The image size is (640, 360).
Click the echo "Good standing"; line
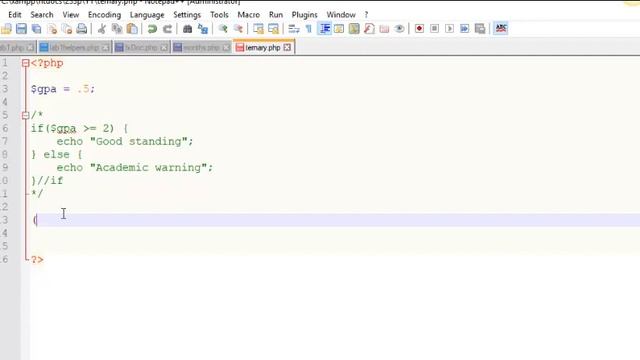(124, 142)
